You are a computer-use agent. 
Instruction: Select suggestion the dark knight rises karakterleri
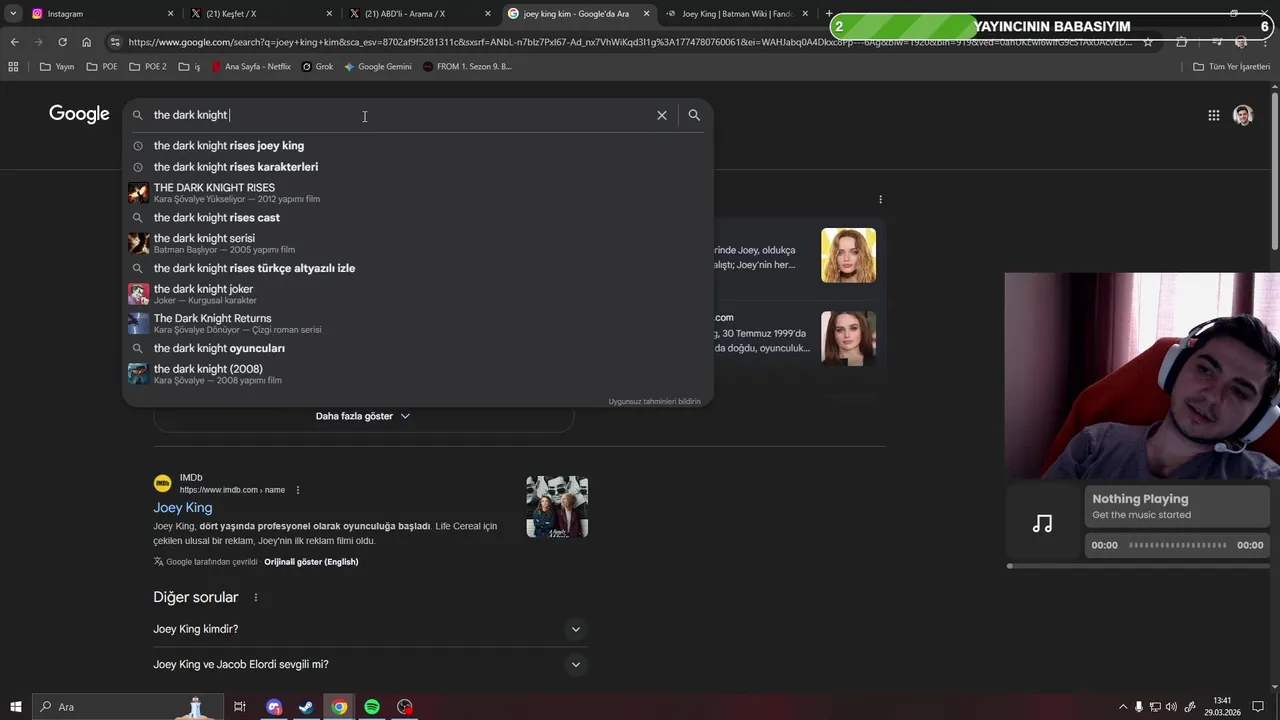(418, 167)
